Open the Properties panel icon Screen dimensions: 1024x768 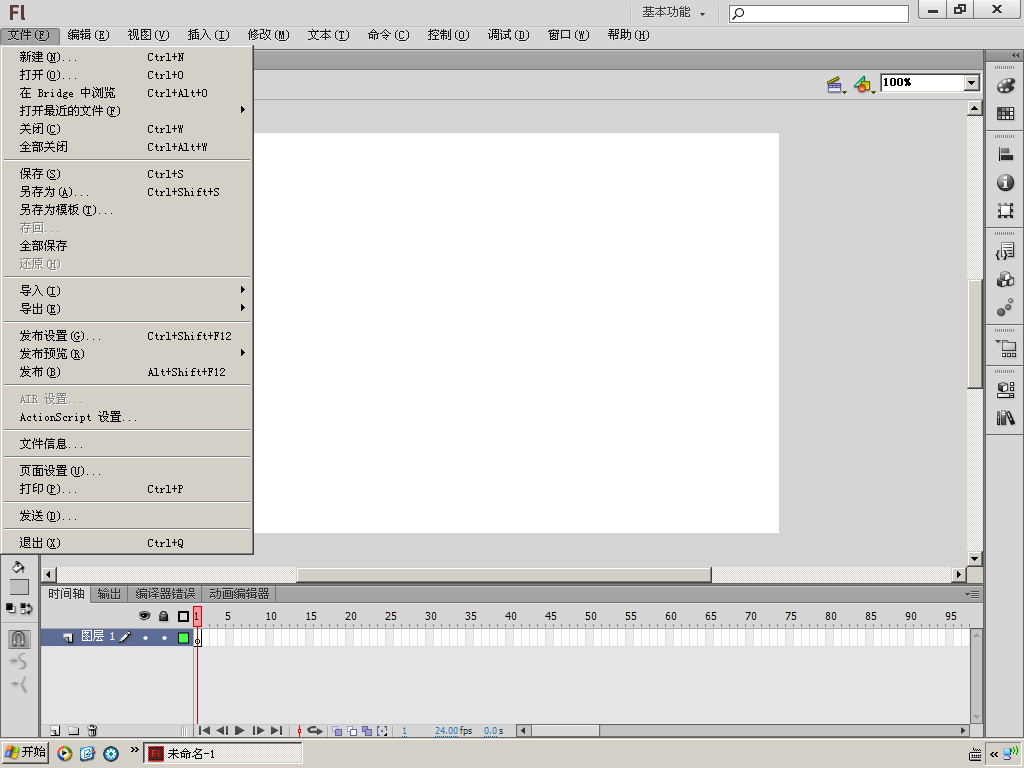[x=1006, y=390]
